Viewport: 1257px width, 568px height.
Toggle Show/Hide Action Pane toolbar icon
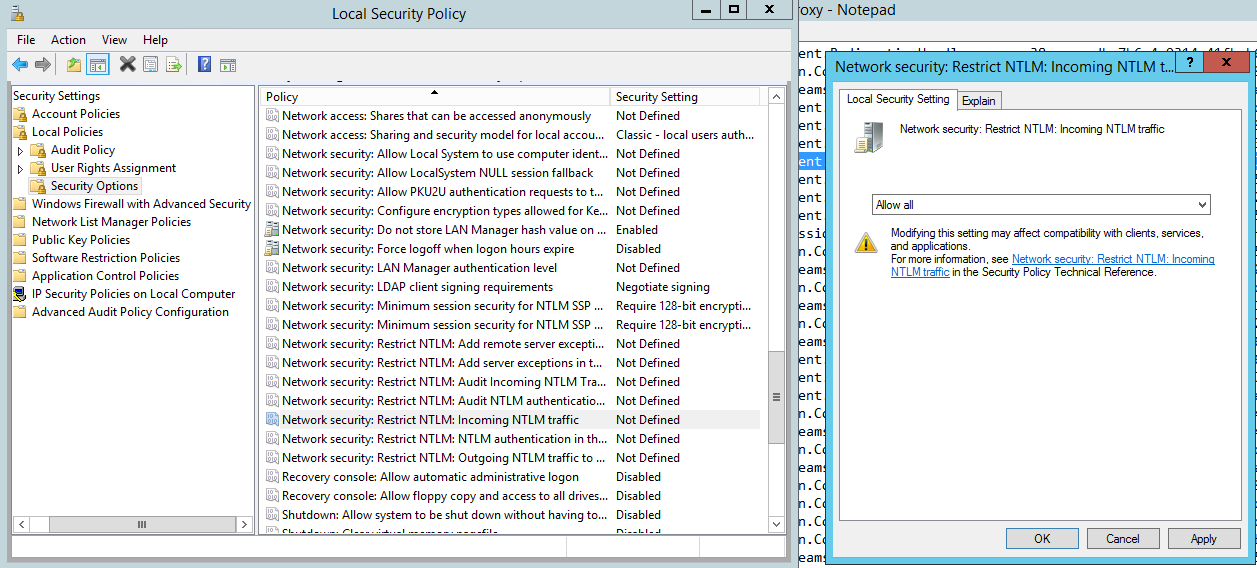[228, 65]
